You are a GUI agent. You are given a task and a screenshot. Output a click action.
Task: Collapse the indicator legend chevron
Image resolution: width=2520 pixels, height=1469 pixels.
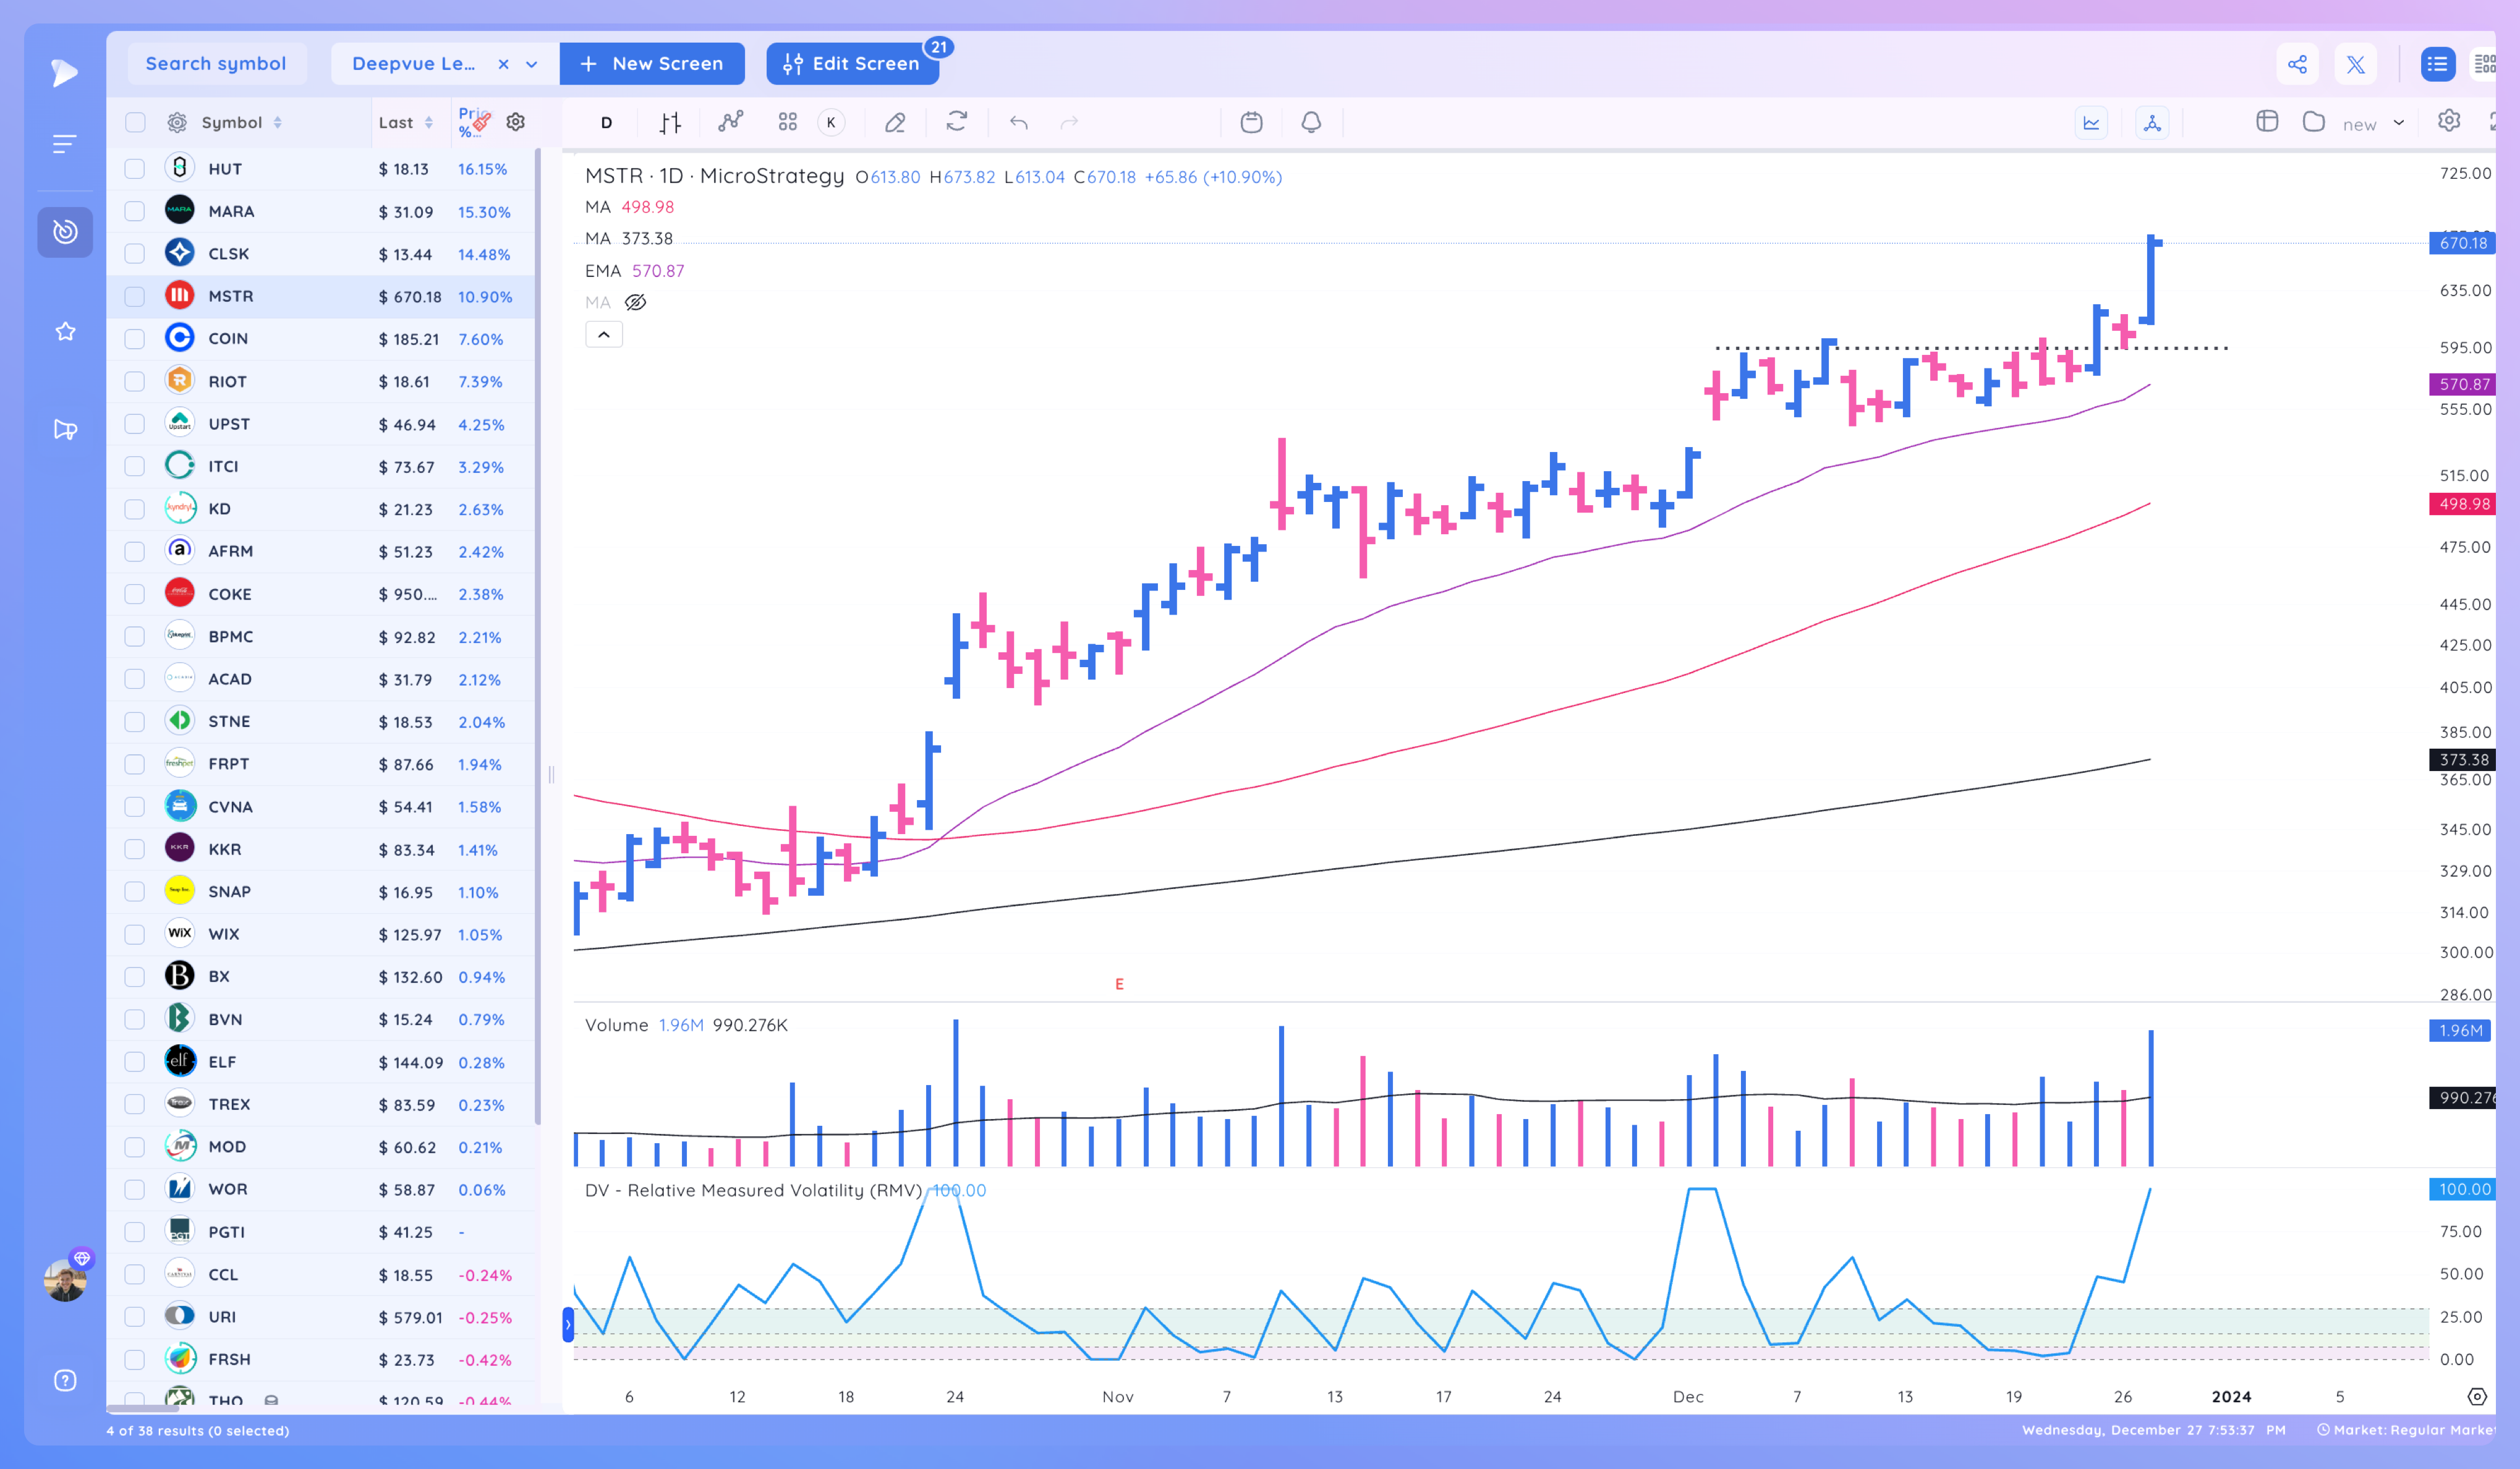pos(604,334)
